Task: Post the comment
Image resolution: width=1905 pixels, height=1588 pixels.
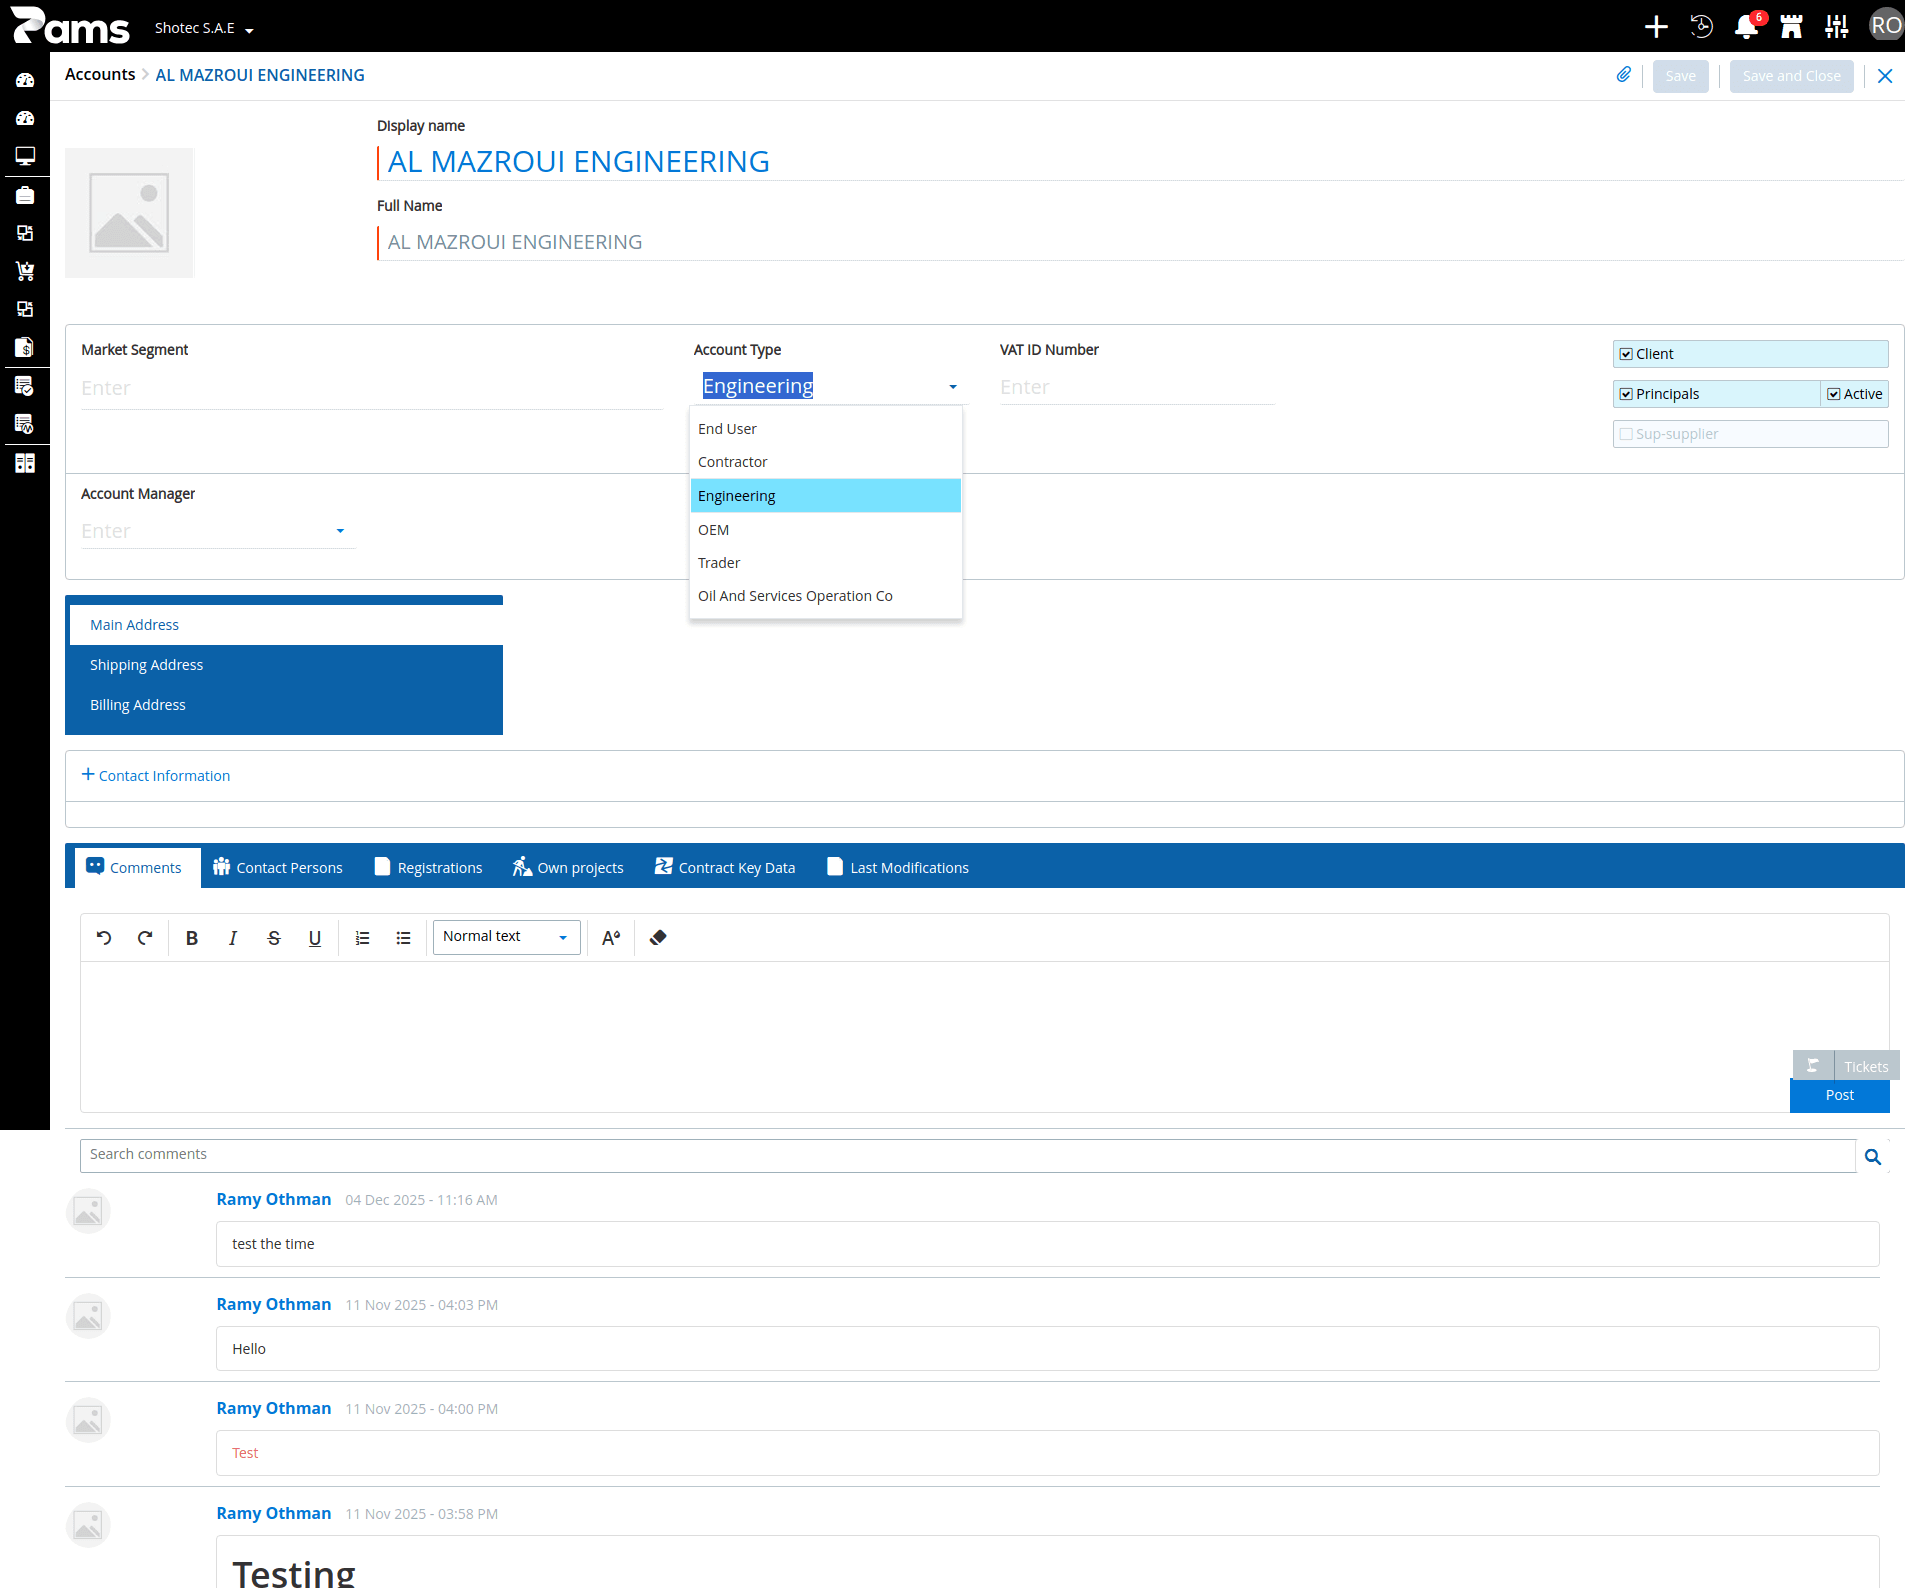Action: (1839, 1095)
